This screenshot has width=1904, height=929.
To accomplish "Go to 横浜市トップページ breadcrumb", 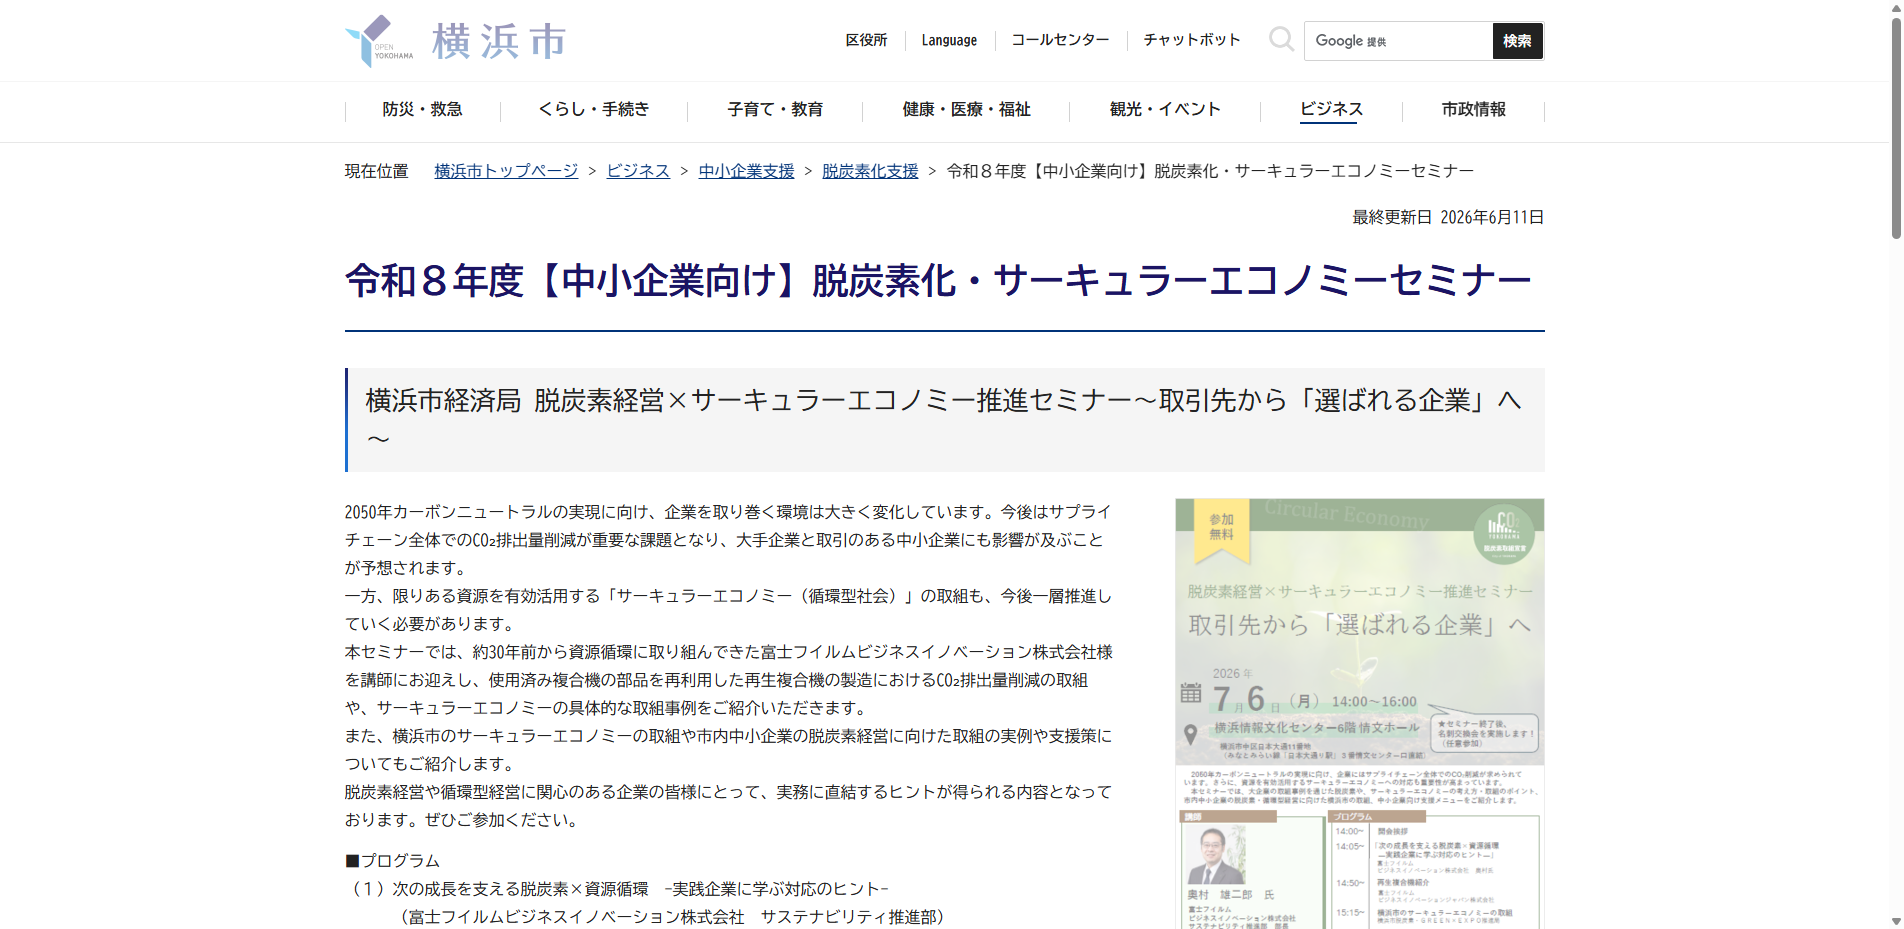I will [506, 171].
